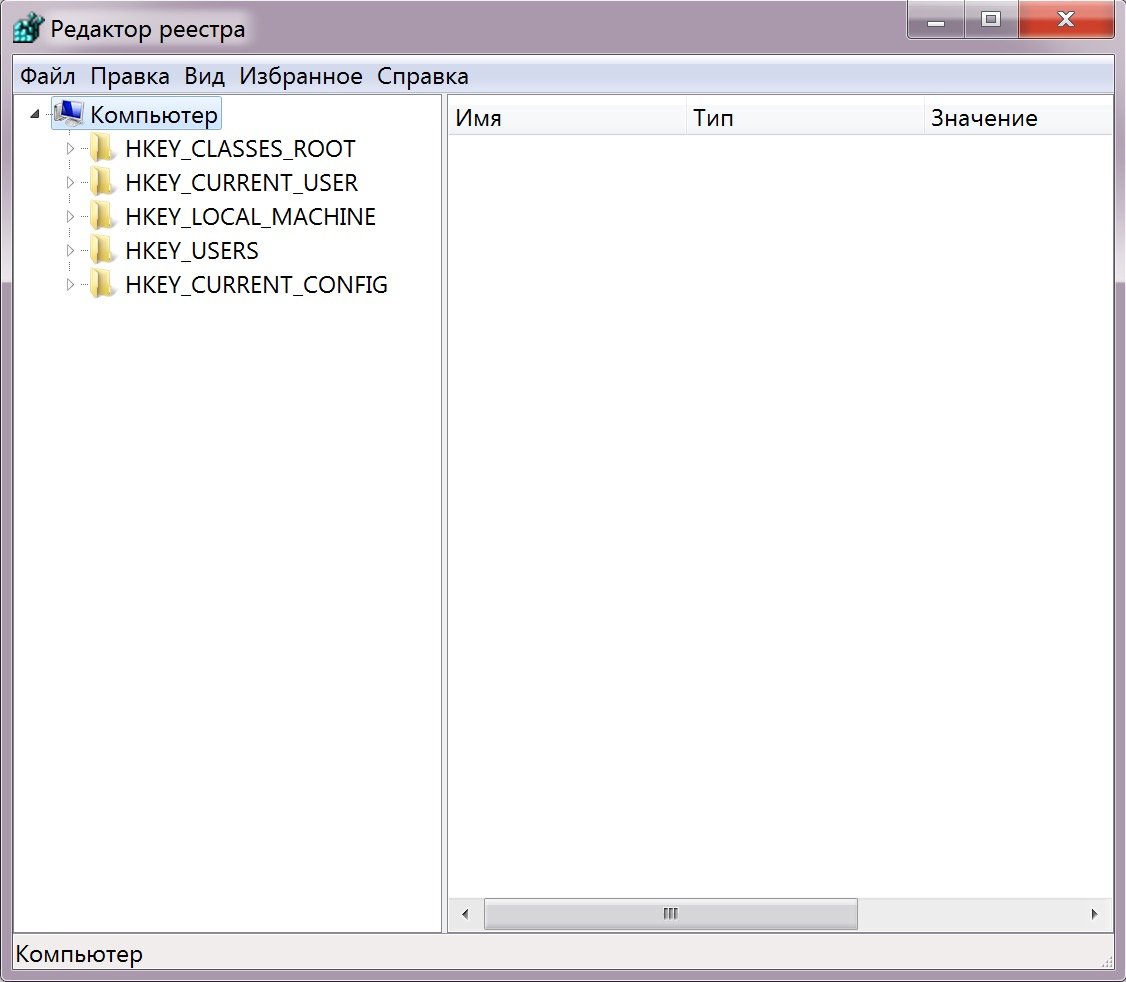Click the horizontal scrollbar left arrow
The width and height of the screenshot is (1126, 982).
coord(465,914)
